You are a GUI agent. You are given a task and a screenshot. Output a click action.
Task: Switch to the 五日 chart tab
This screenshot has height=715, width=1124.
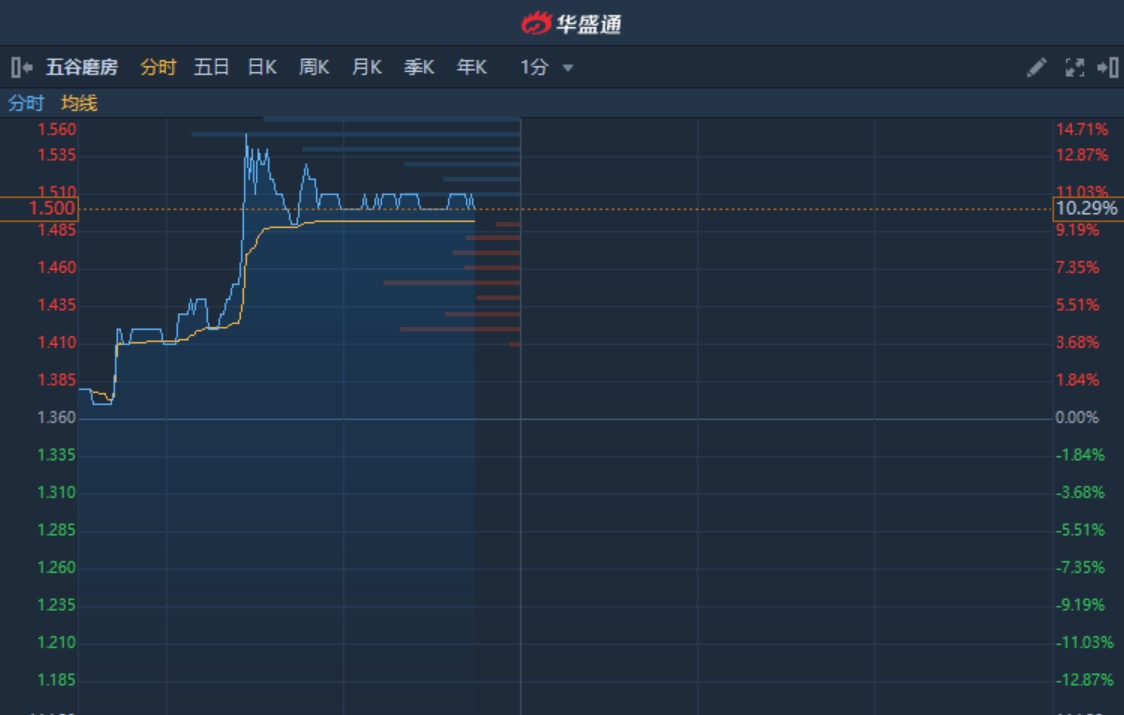tap(211, 68)
